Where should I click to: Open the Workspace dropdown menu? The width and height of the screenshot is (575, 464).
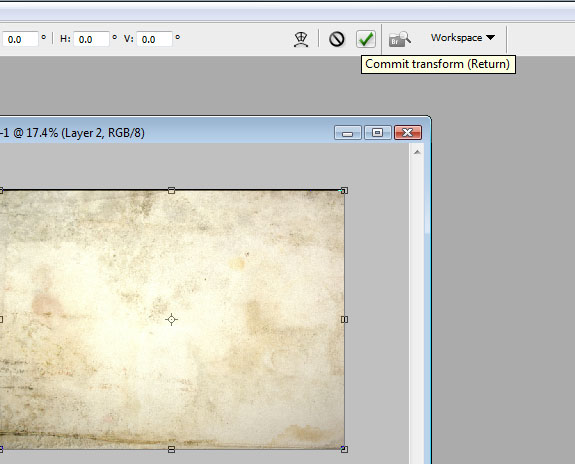(x=463, y=37)
